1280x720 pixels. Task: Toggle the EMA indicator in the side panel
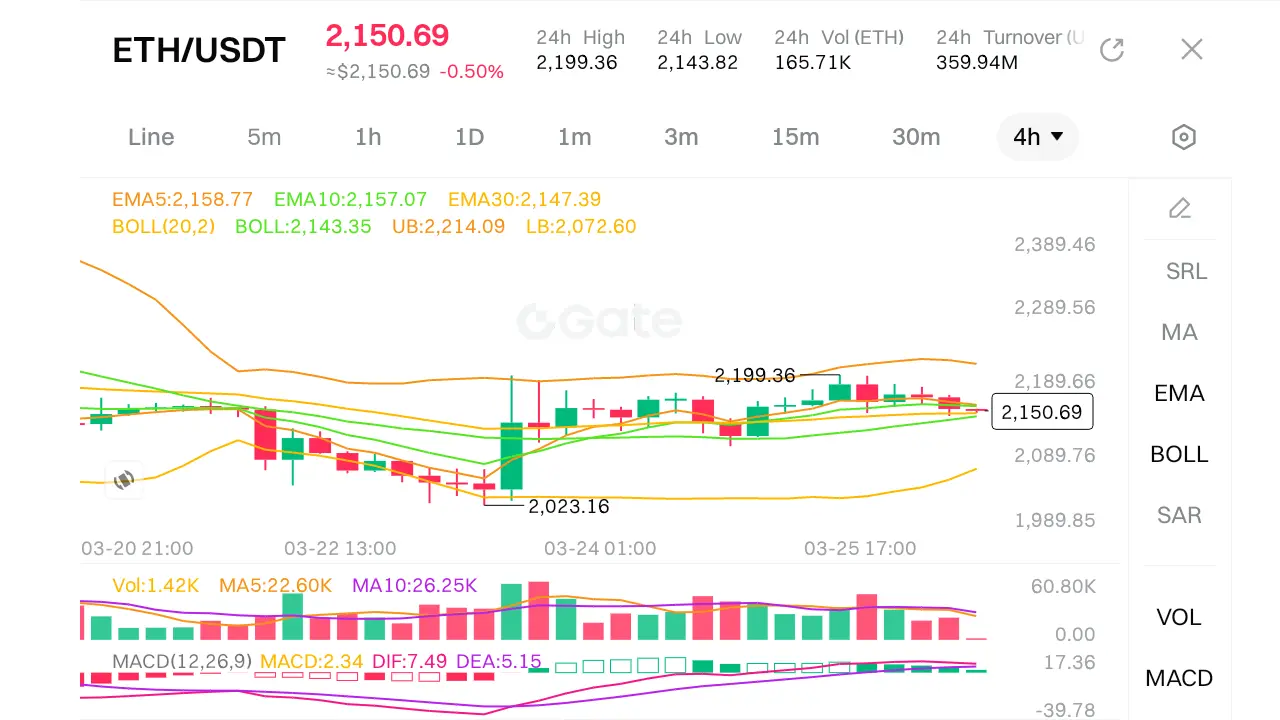pyautogui.click(x=1180, y=393)
